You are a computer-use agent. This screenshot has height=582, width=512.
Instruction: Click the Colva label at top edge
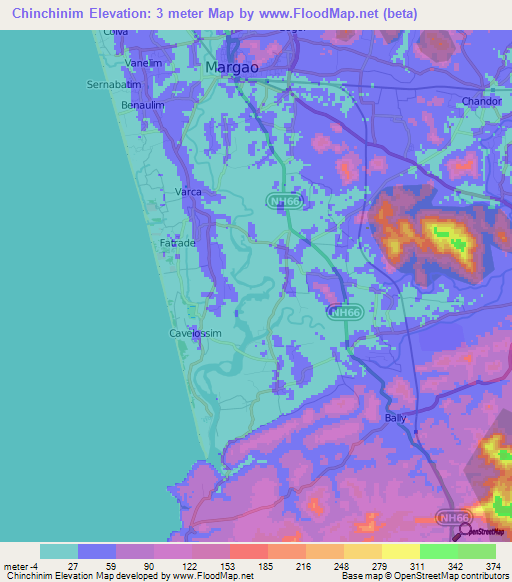point(115,33)
